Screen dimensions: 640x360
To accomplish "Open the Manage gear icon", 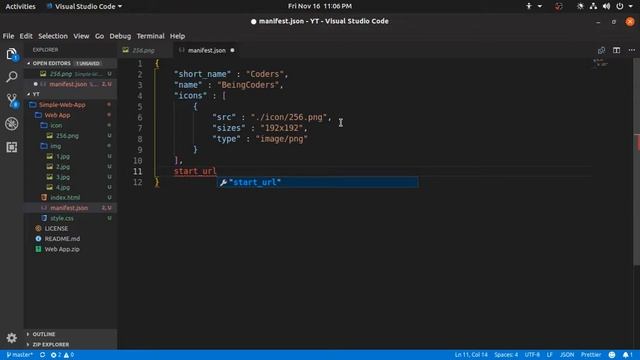I will click(11, 338).
